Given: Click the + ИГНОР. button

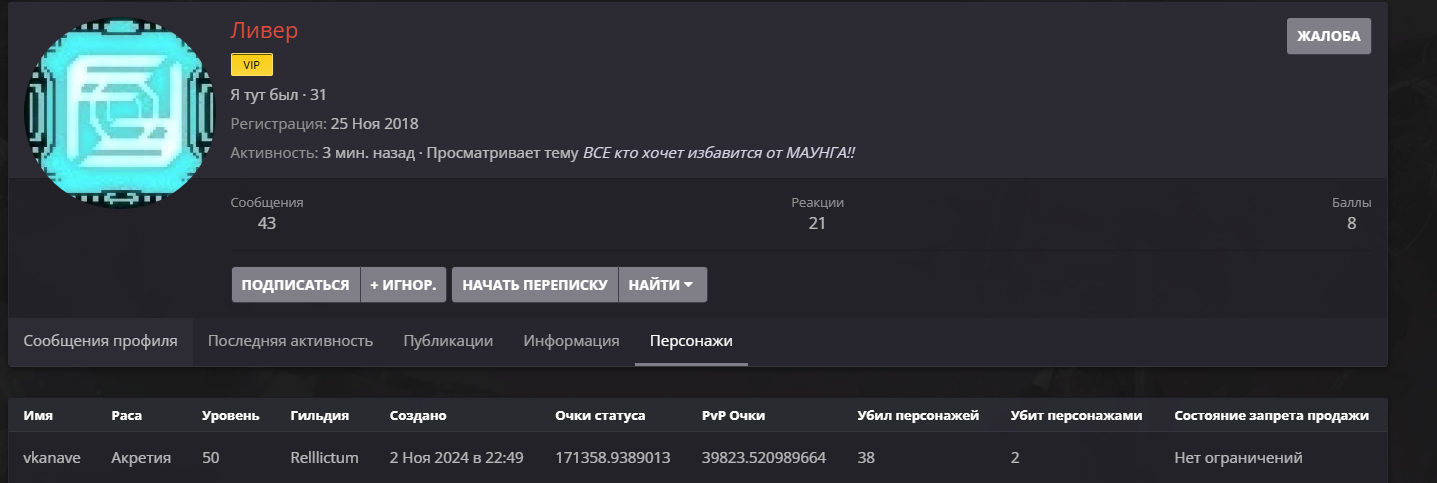Looking at the screenshot, I should point(403,285).
